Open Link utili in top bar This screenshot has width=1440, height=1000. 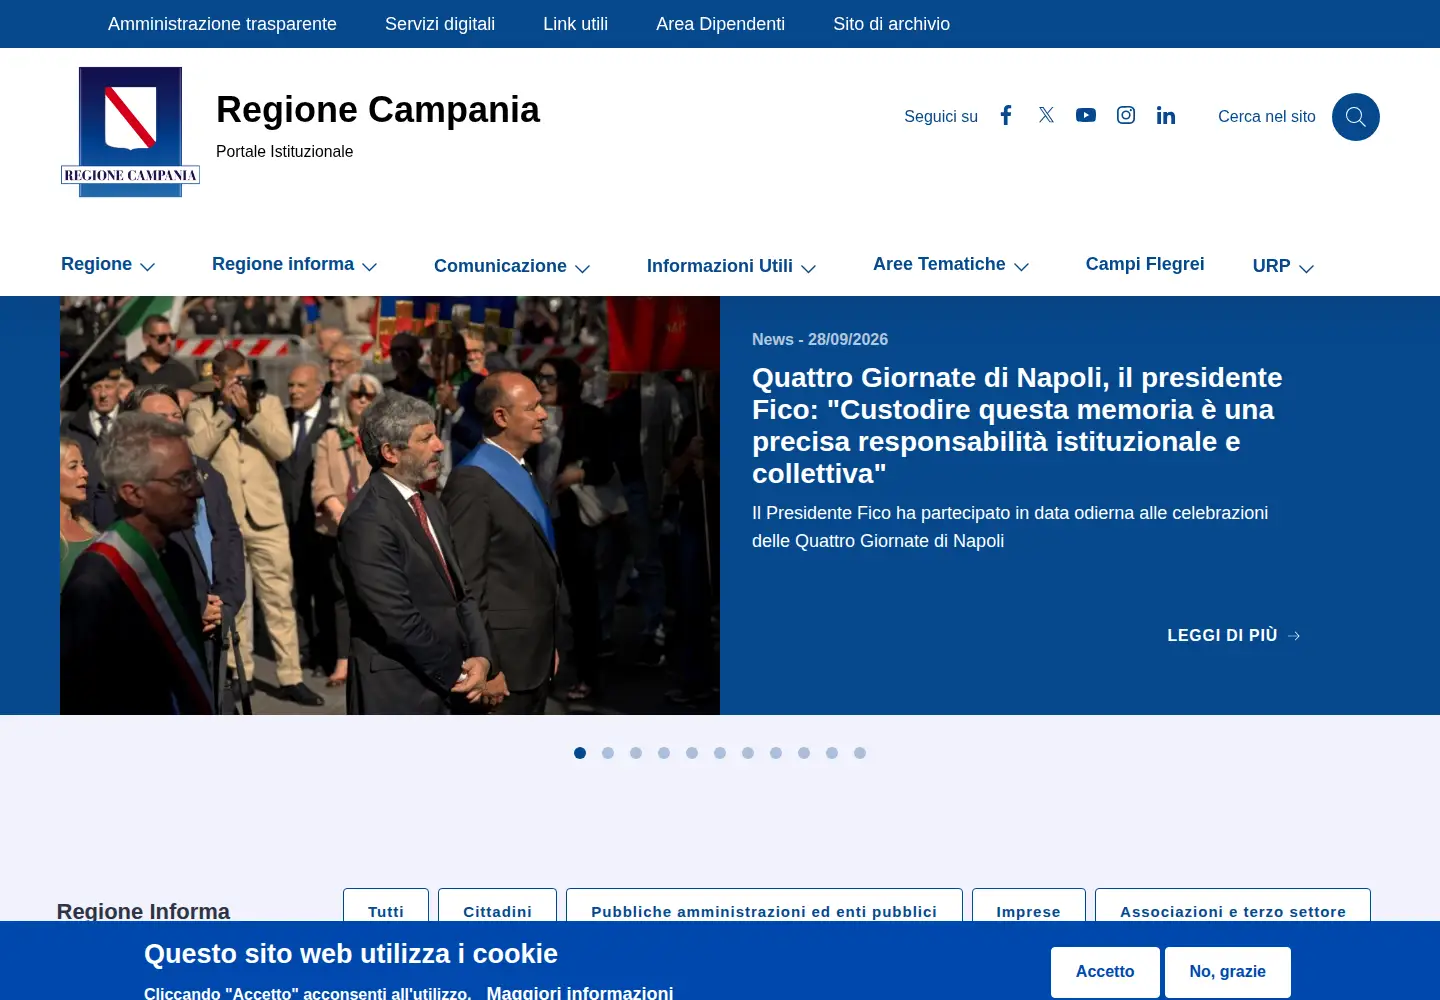click(x=575, y=24)
